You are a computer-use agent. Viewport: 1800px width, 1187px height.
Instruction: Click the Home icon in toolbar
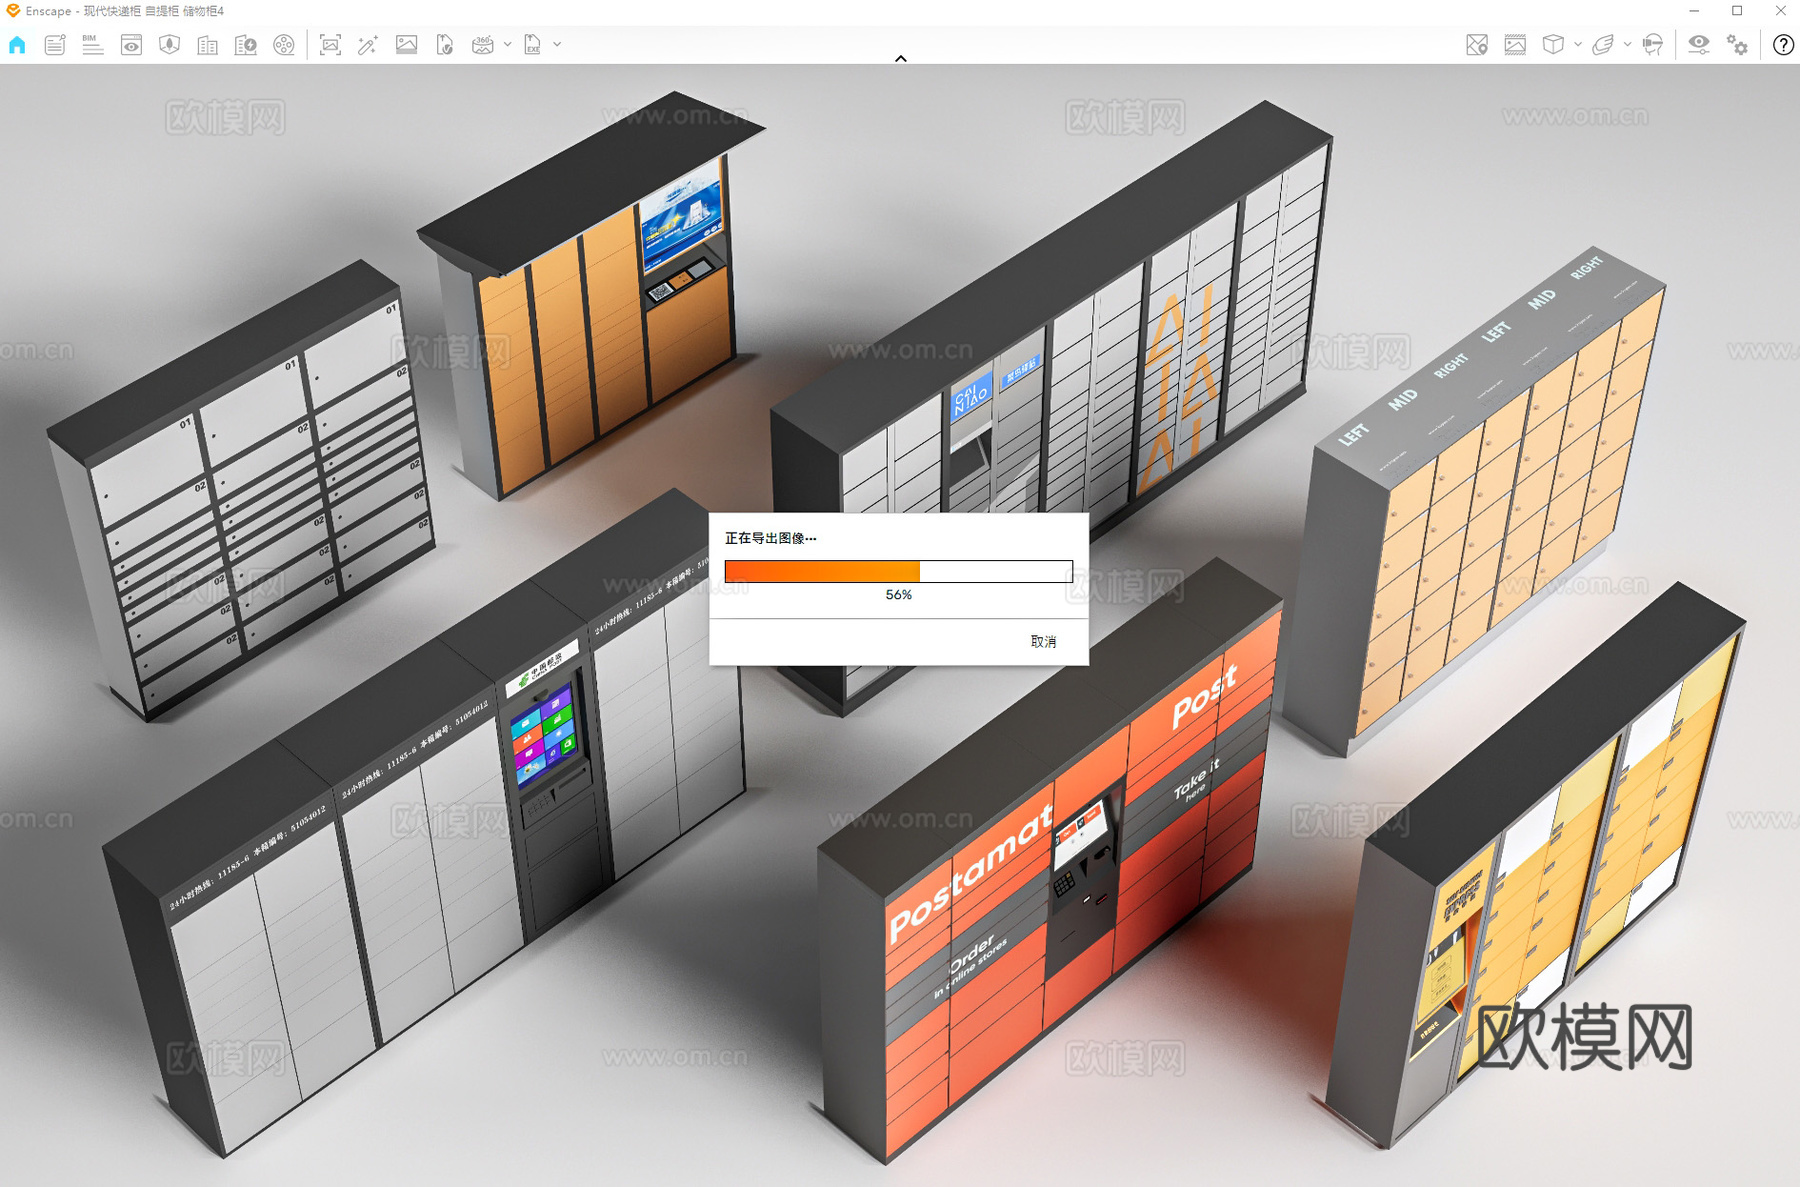[17, 45]
